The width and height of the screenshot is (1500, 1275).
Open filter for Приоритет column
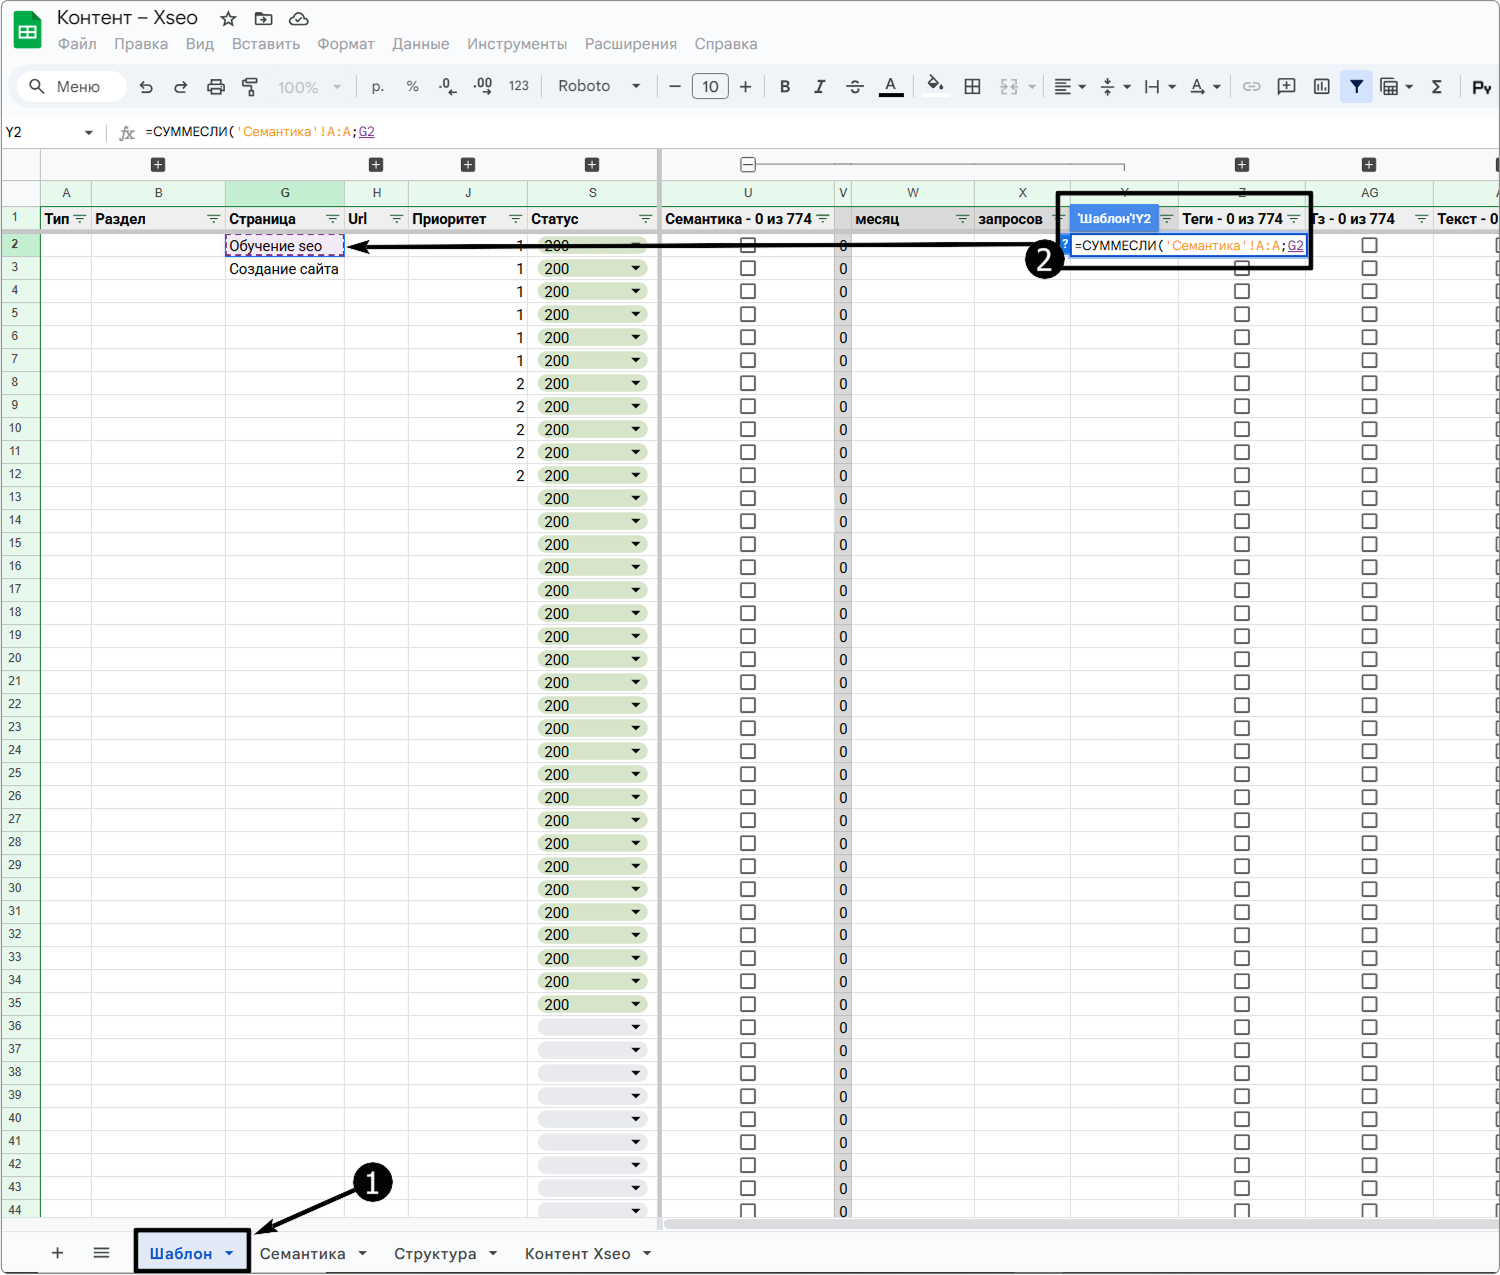[516, 219]
